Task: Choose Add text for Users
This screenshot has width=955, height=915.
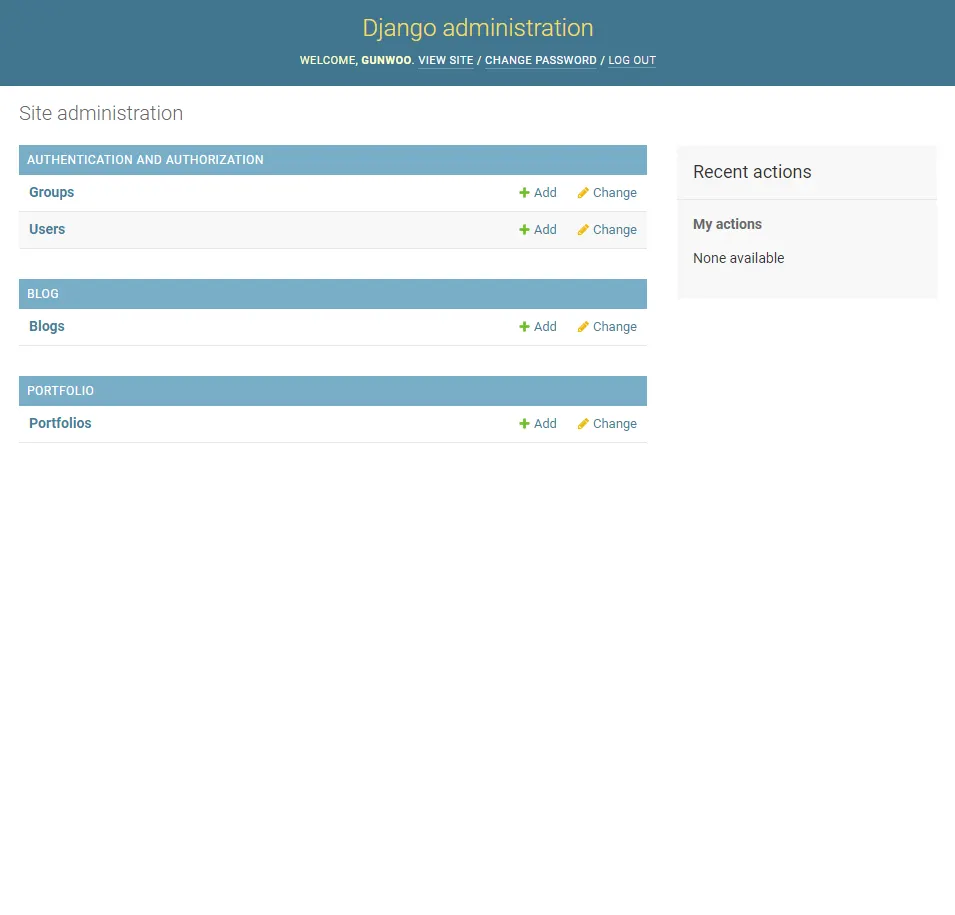Action: click(545, 230)
